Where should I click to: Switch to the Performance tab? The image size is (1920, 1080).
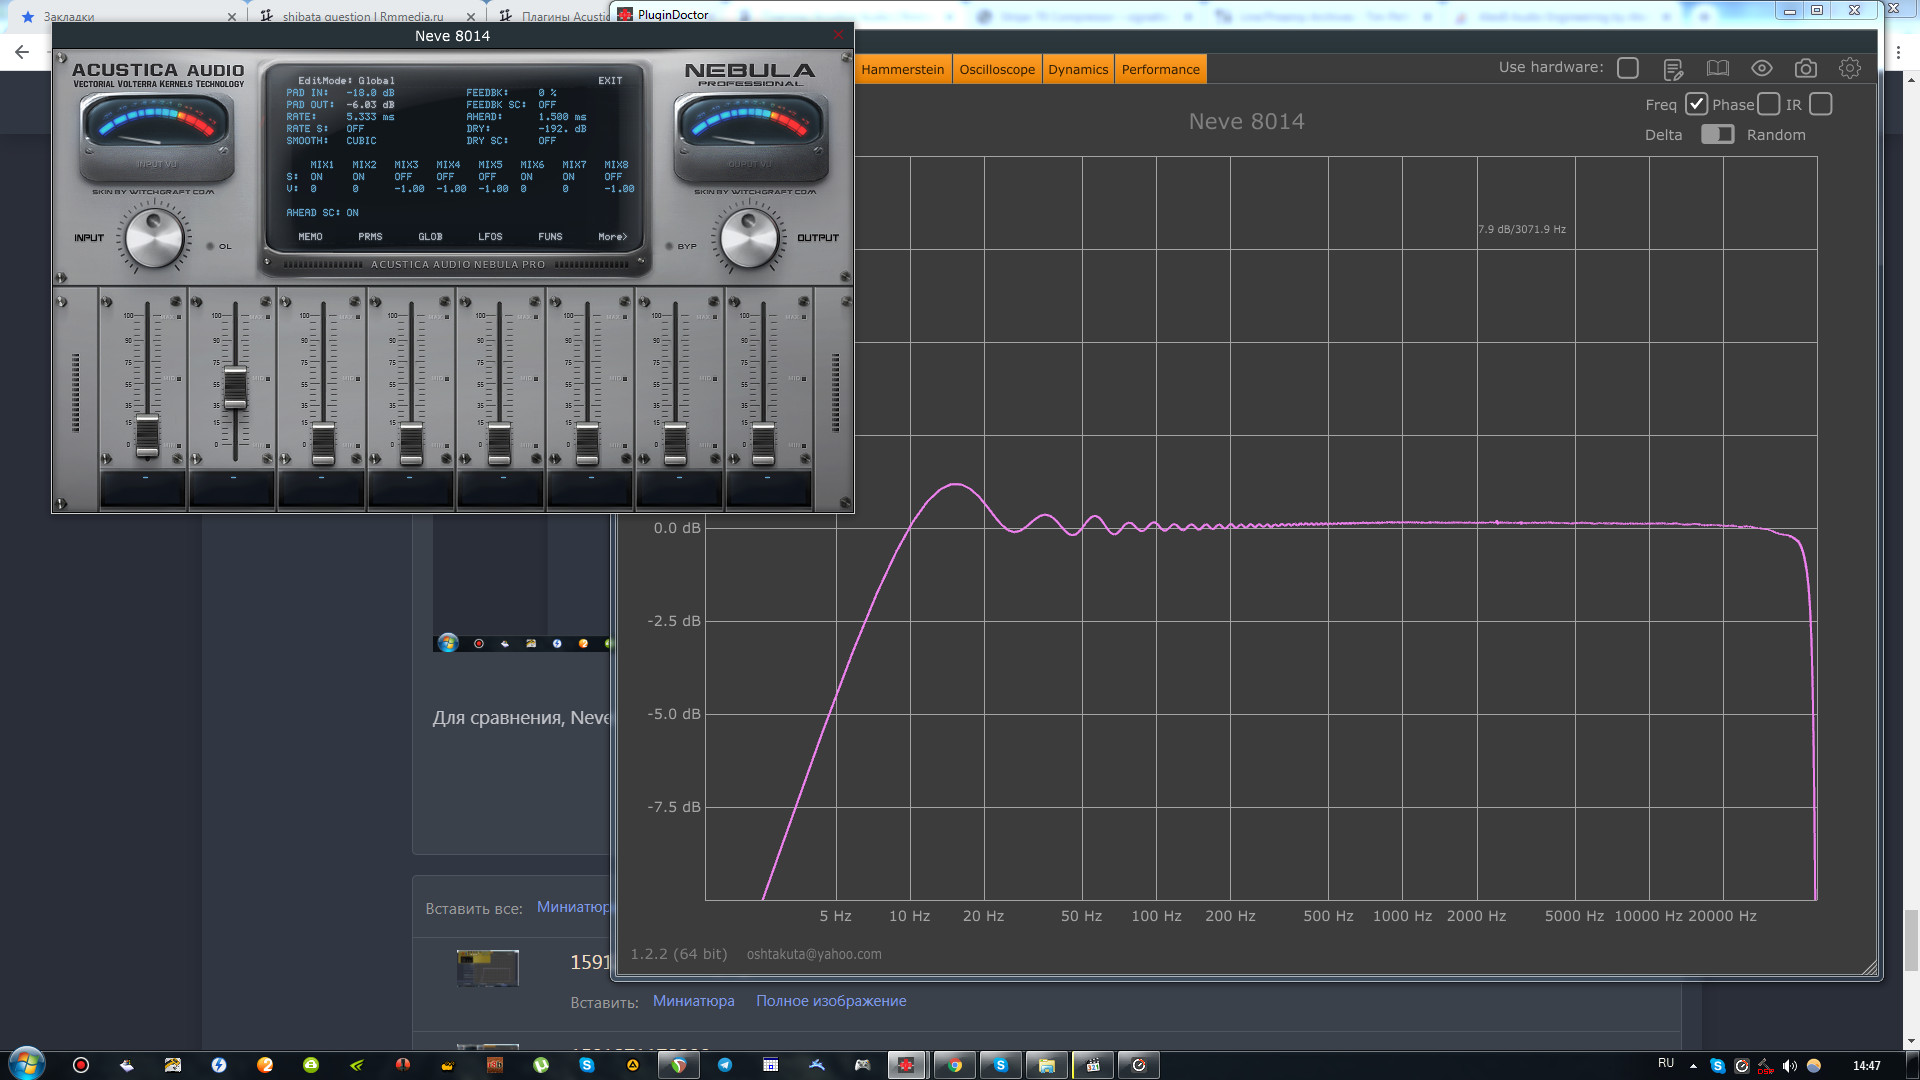(1160, 69)
